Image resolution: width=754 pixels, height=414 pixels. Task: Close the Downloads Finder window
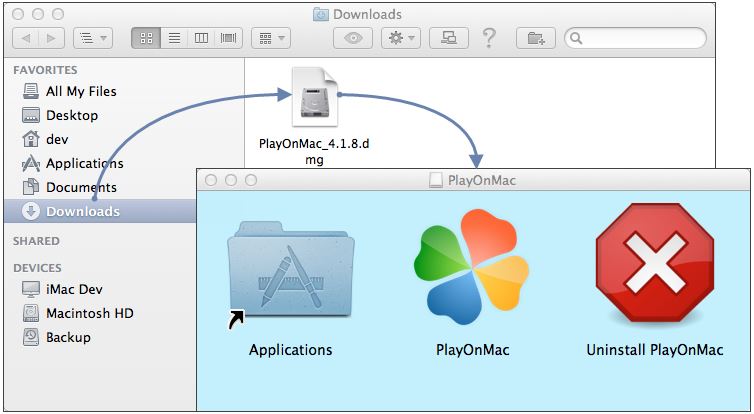coord(18,14)
